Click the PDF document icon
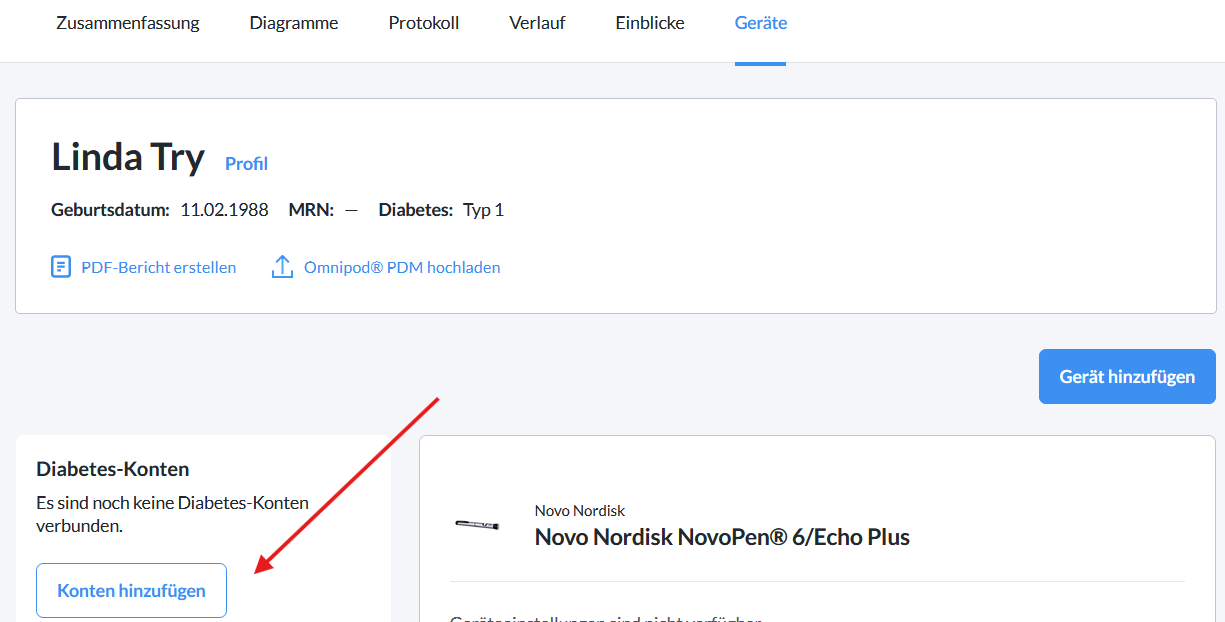The image size is (1225, 622). coord(61,267)
